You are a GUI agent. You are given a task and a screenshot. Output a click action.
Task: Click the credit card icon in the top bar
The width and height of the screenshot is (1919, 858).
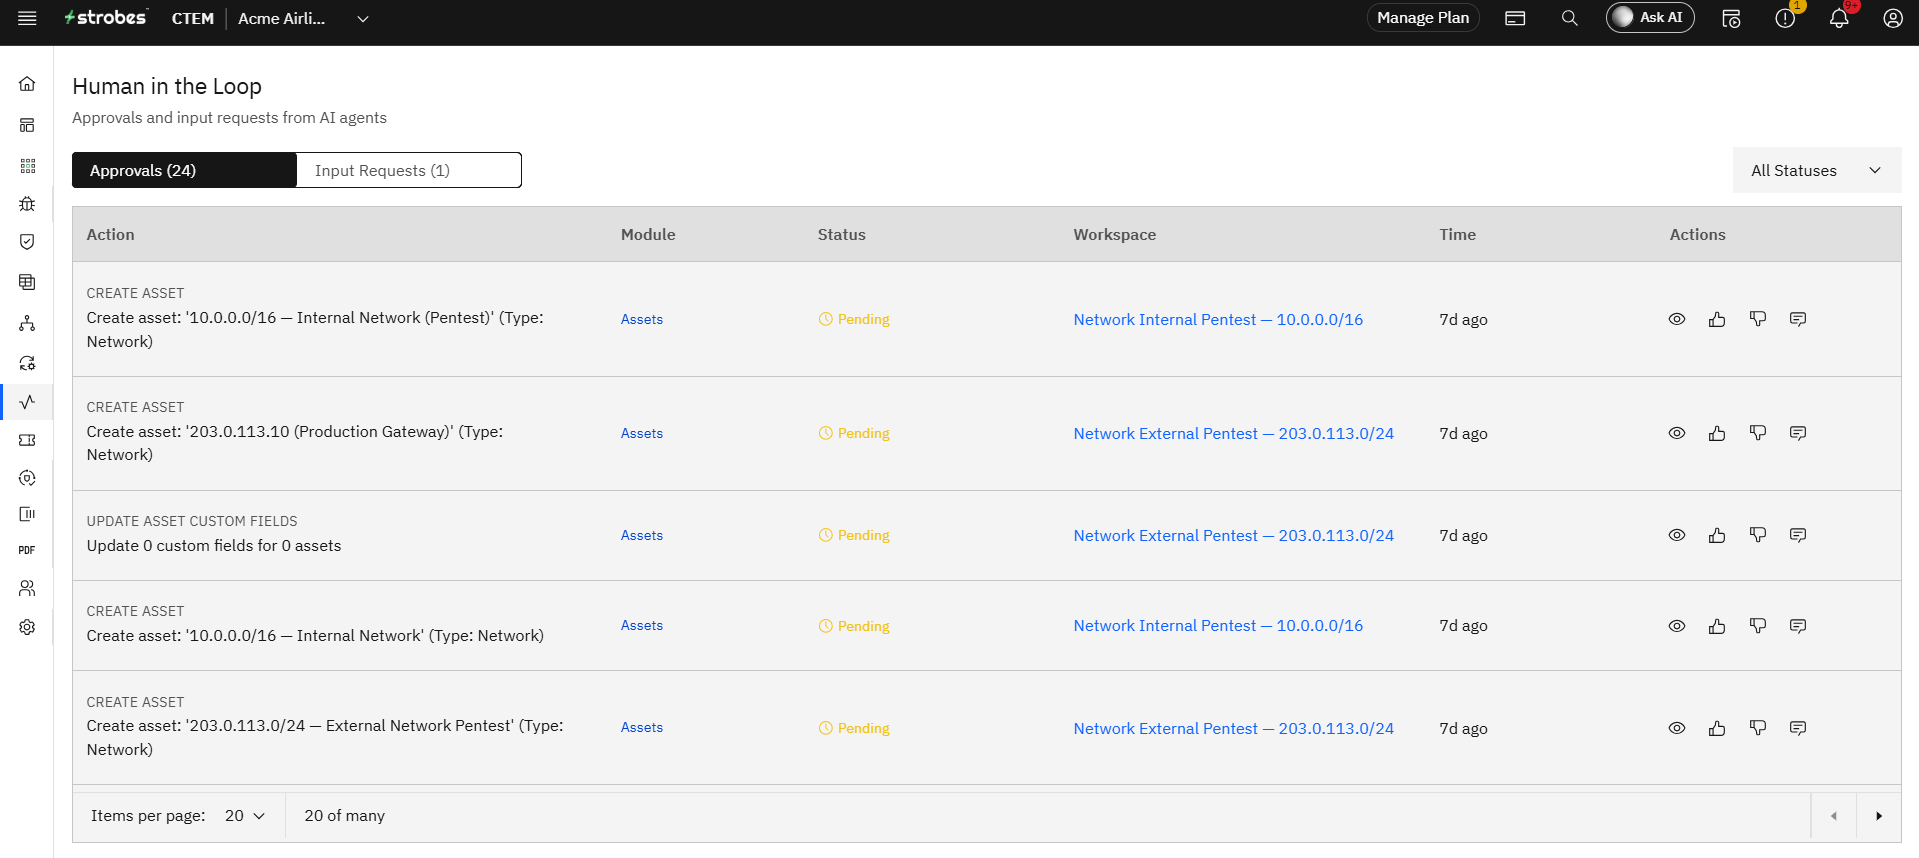[1515, 18]
